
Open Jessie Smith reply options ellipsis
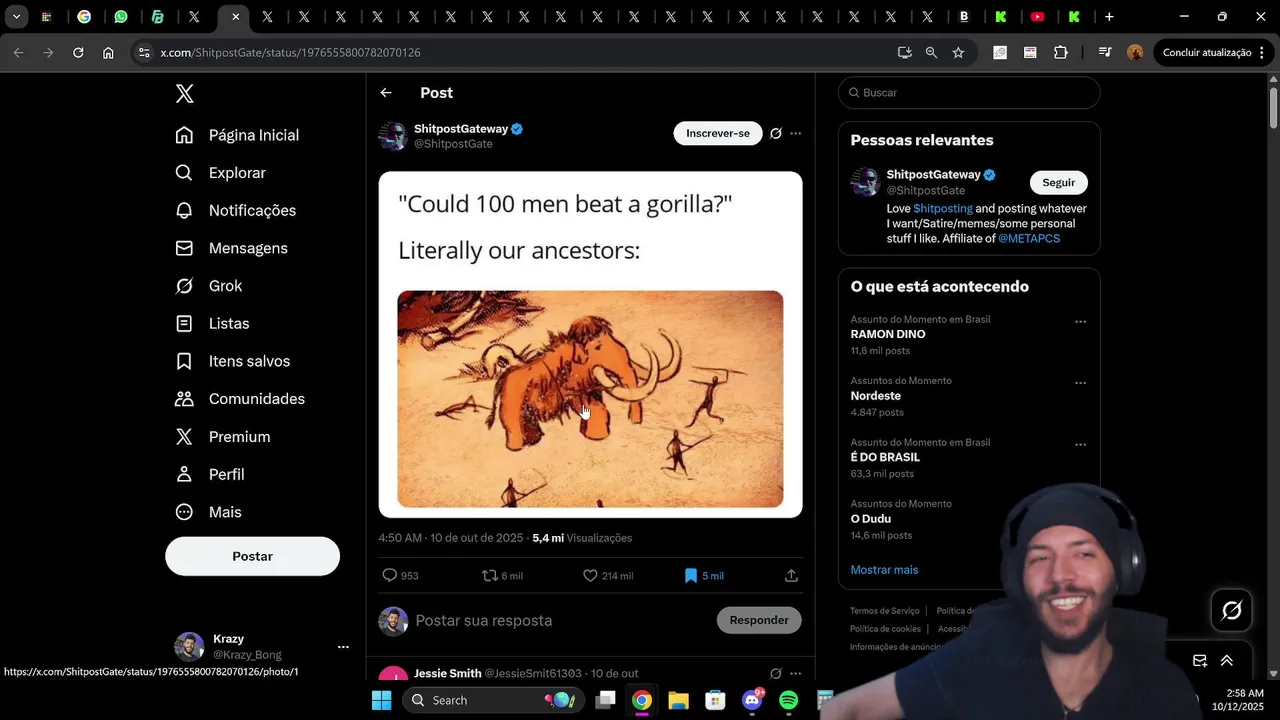click(796, 673)
